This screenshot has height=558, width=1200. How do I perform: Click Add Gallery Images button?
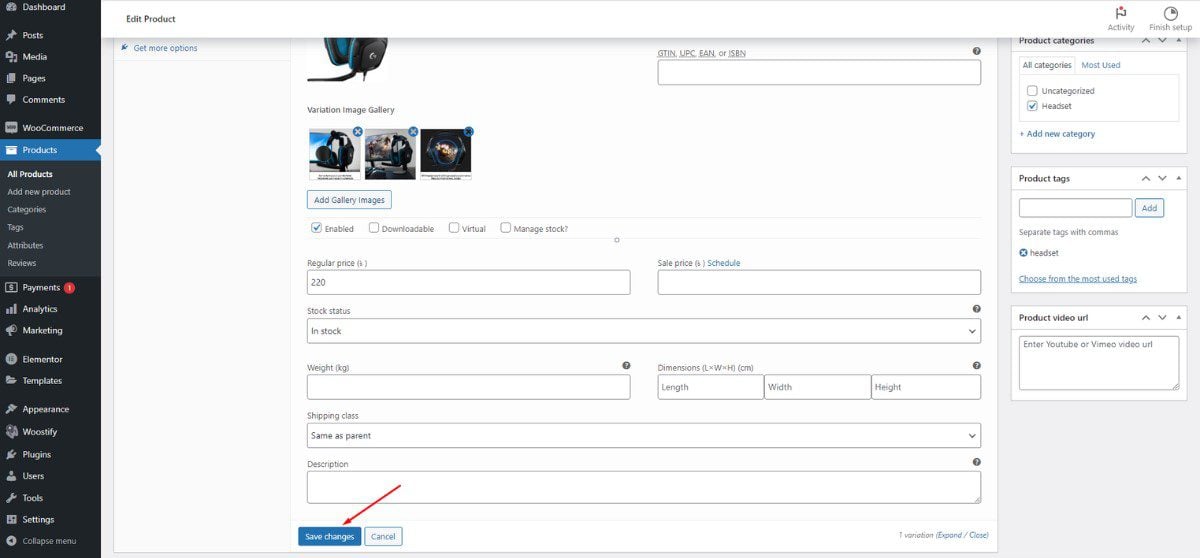pos(349,200)
